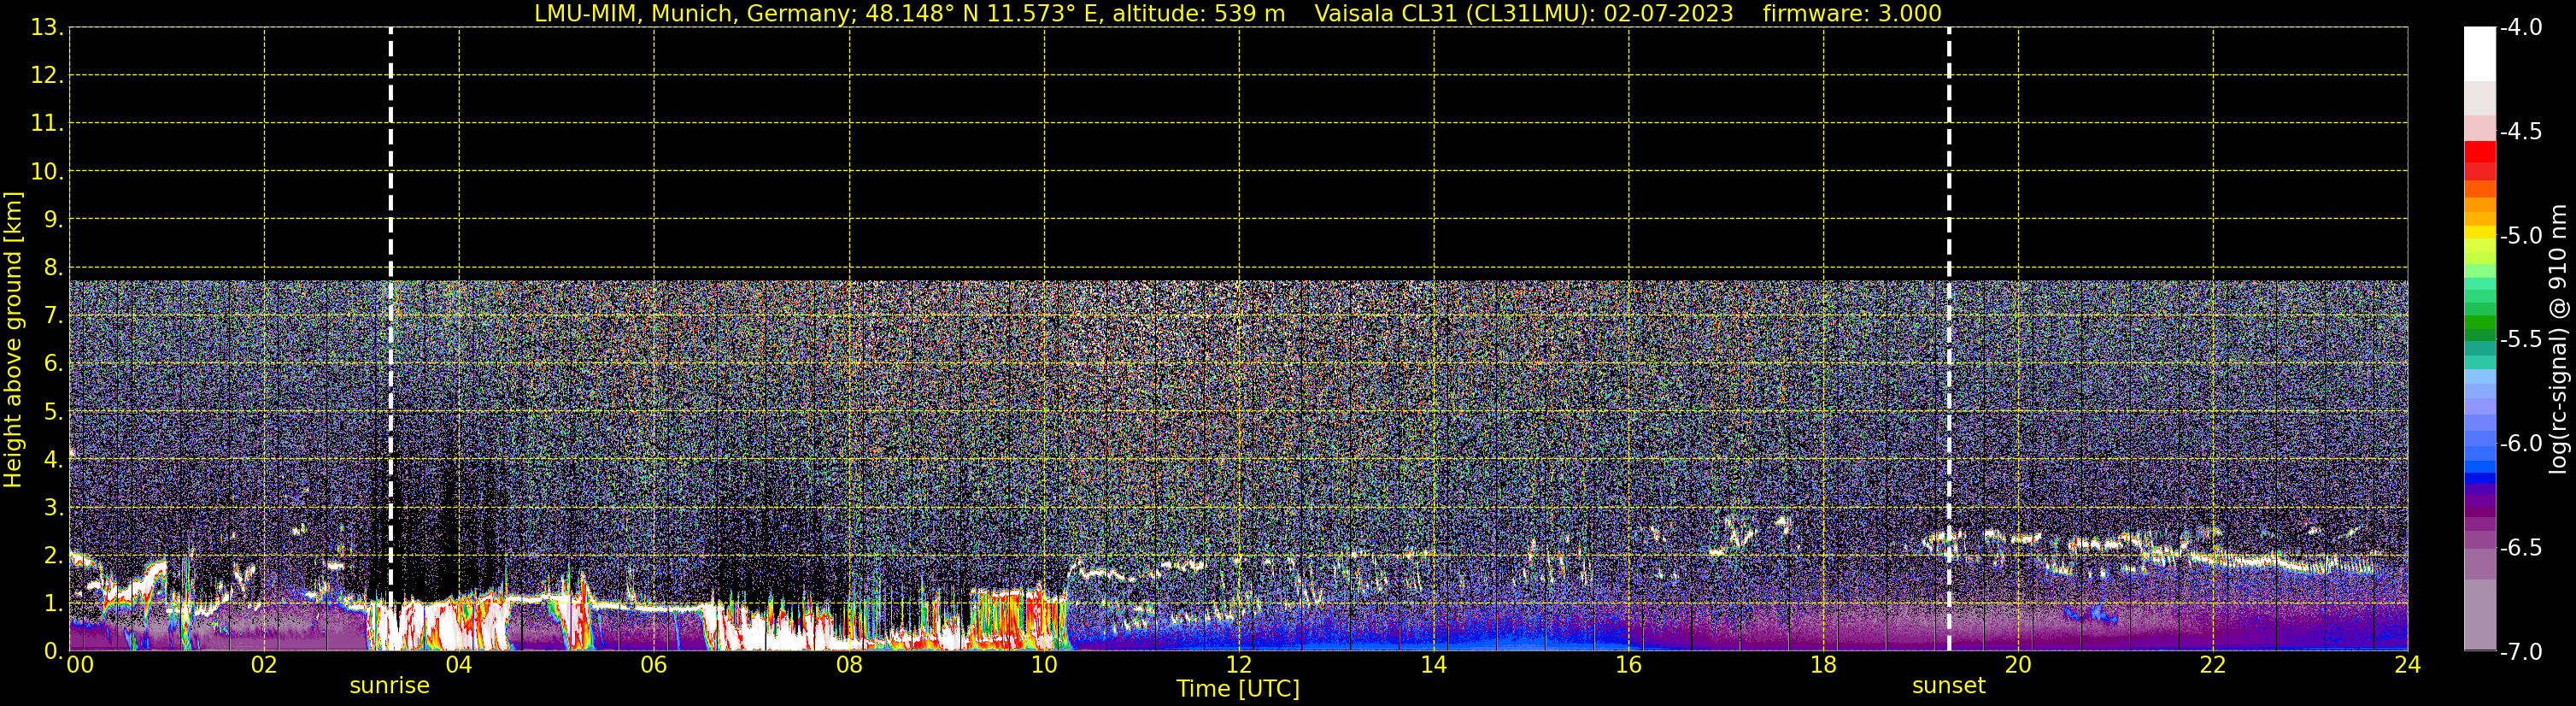Click the white segment at the colorbar top

[2480, 54]
